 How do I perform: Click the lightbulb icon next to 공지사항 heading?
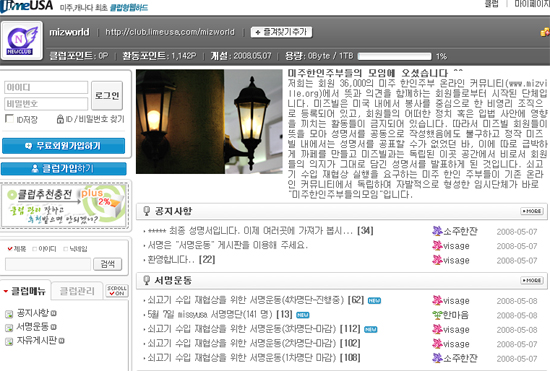tap(146, 211)
